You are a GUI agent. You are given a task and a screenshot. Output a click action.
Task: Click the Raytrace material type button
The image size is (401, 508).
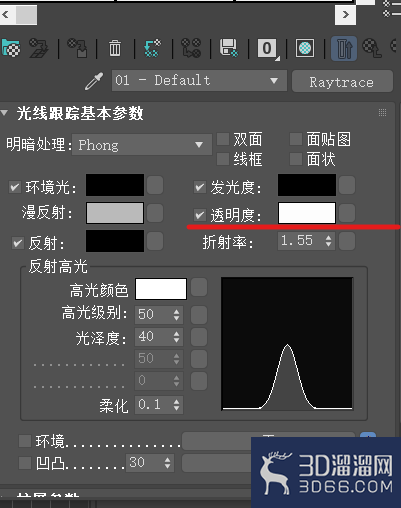pos(342,81)
